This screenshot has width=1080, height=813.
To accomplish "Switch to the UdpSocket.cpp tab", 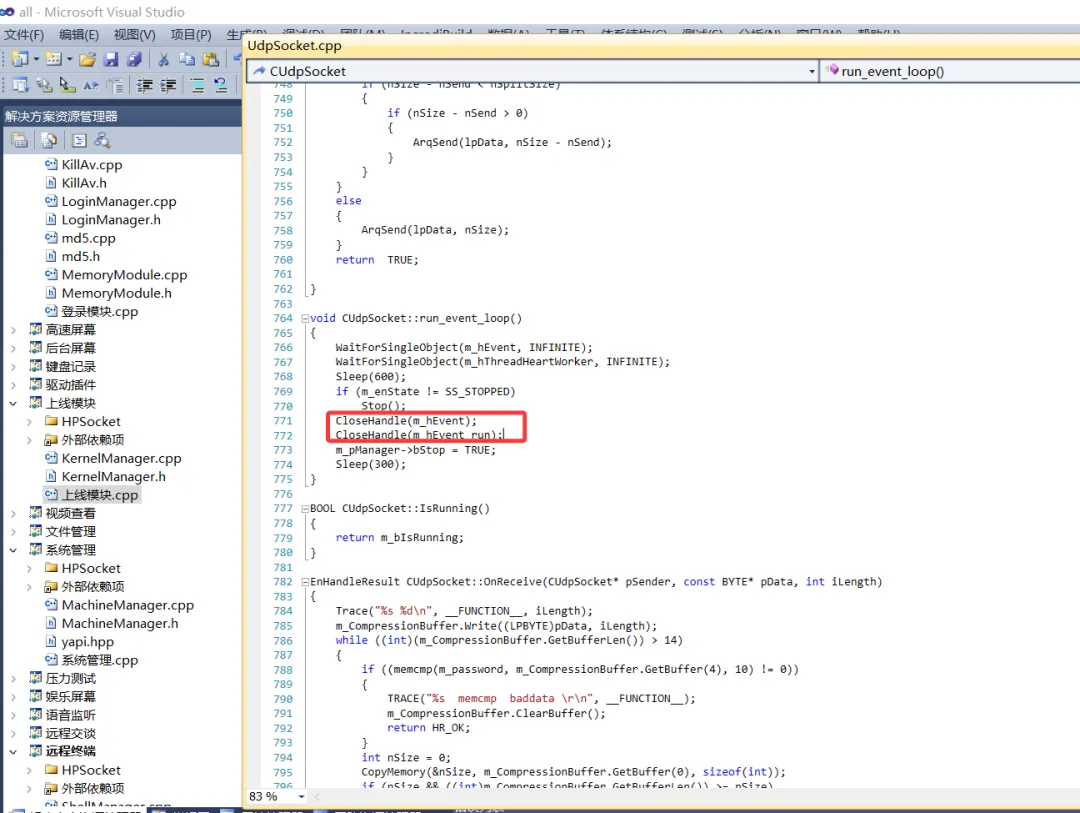I will (x=294, y=45).
